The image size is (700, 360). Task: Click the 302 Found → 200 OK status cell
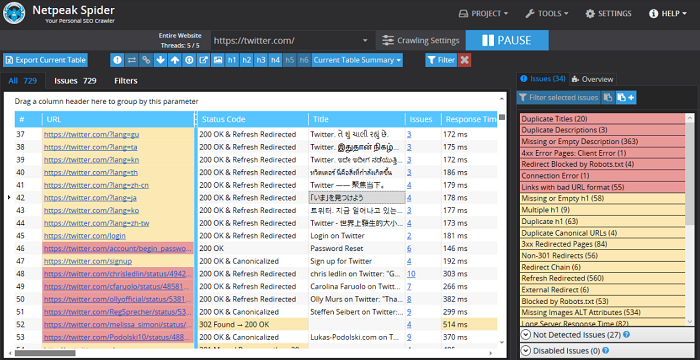point(253,325)
